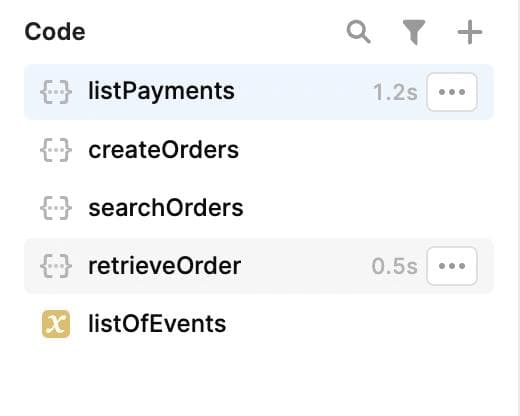Click the curly-brace icon beside retrieveOrder
Viewport: 520px width, 416px height.
pyautogui.click(x=56, y=266)
